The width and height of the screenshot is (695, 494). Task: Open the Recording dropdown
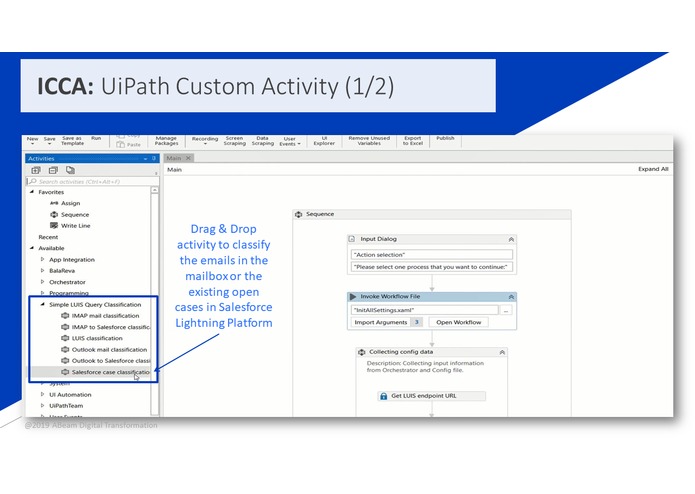(205, 140)
